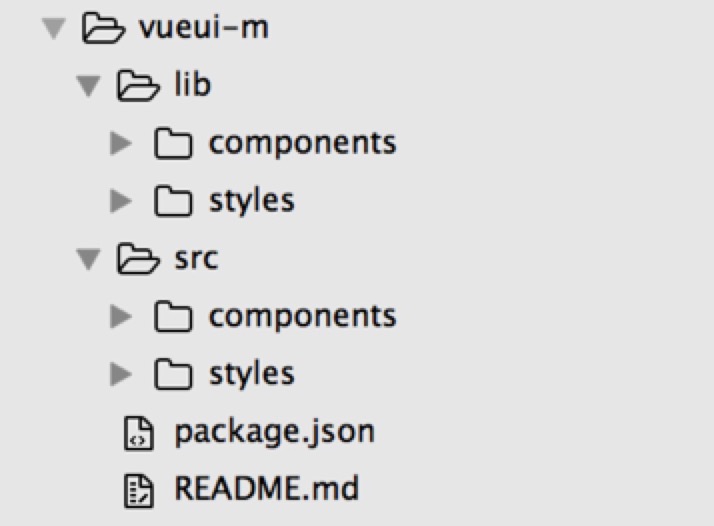
Task: Expand the styles folder inside src
Action: 121,375
